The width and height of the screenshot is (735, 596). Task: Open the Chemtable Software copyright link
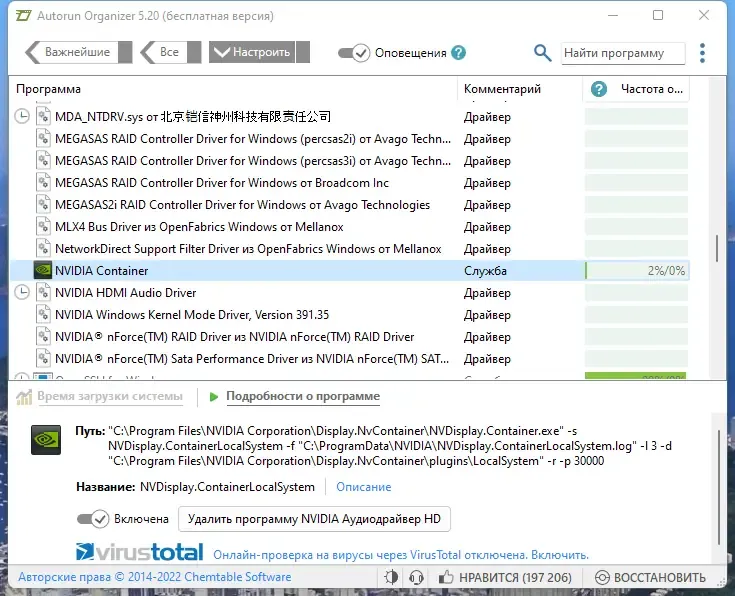pyautogui.click(x=155, y=577)
